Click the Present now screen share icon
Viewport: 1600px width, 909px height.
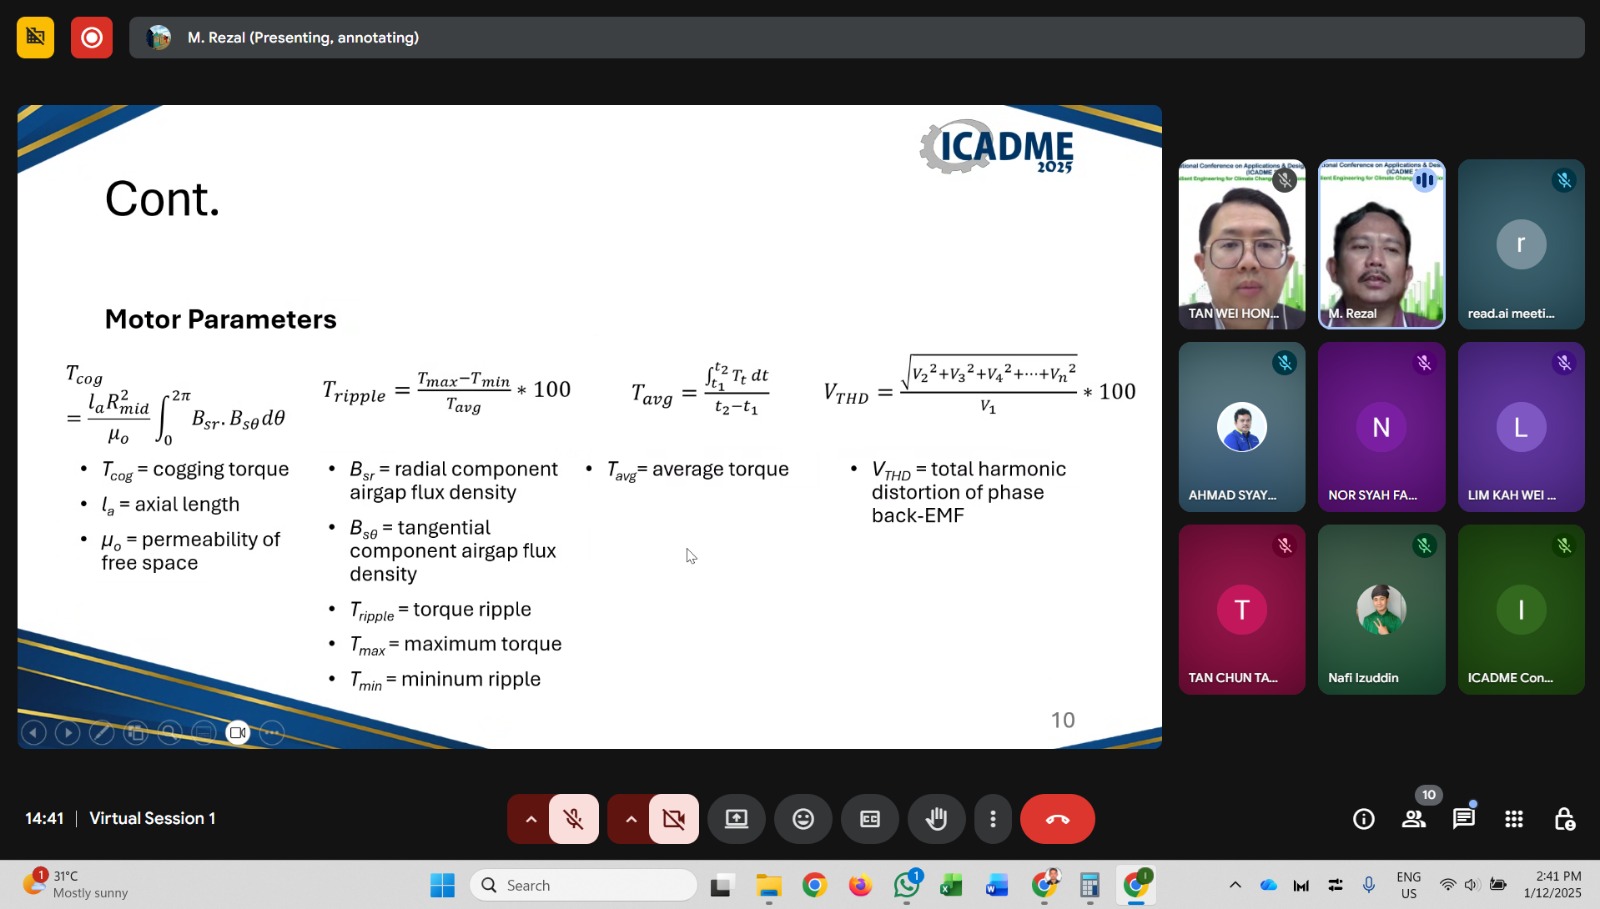click(x=737, y=819)
